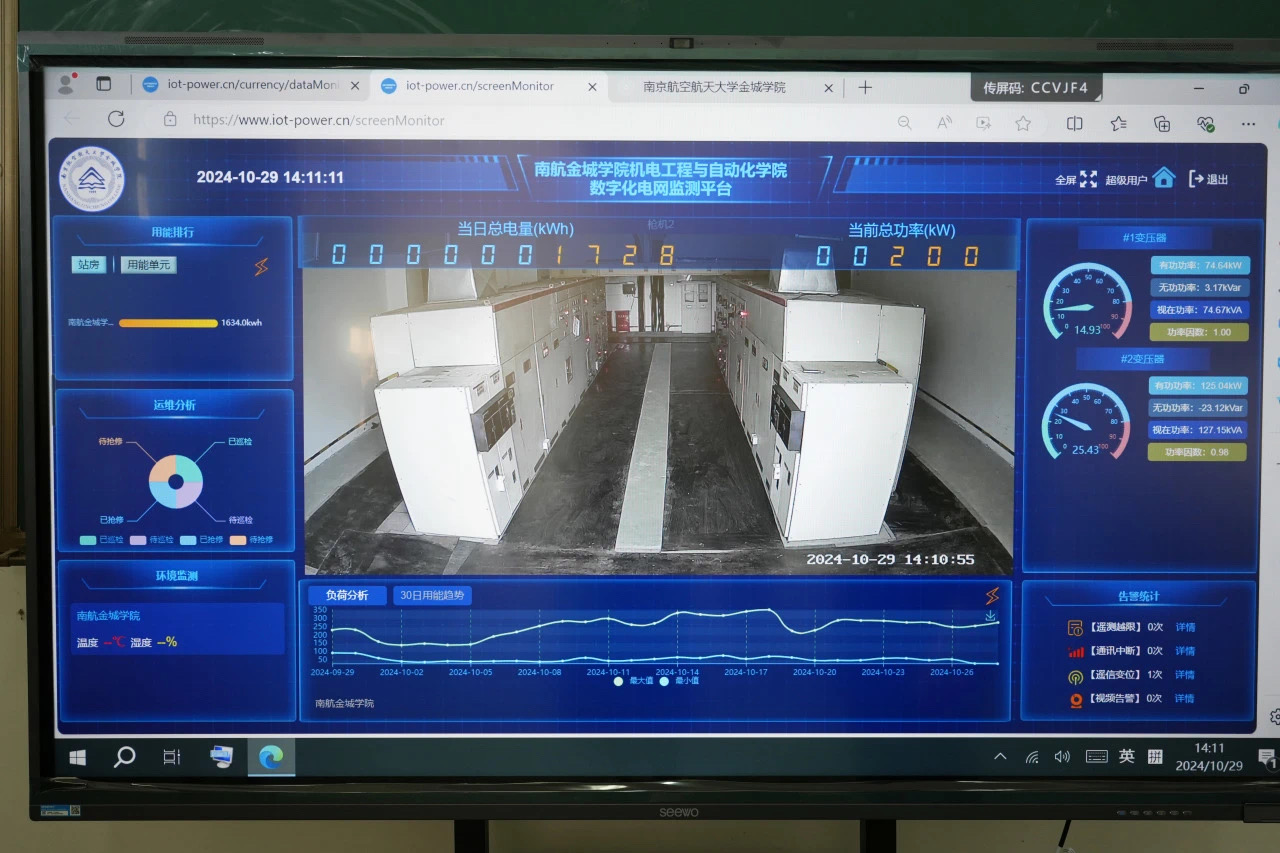Select the 用能单元 tab in 用能排行
This screenshot has width=1280, height=853.
click(149, 265)
